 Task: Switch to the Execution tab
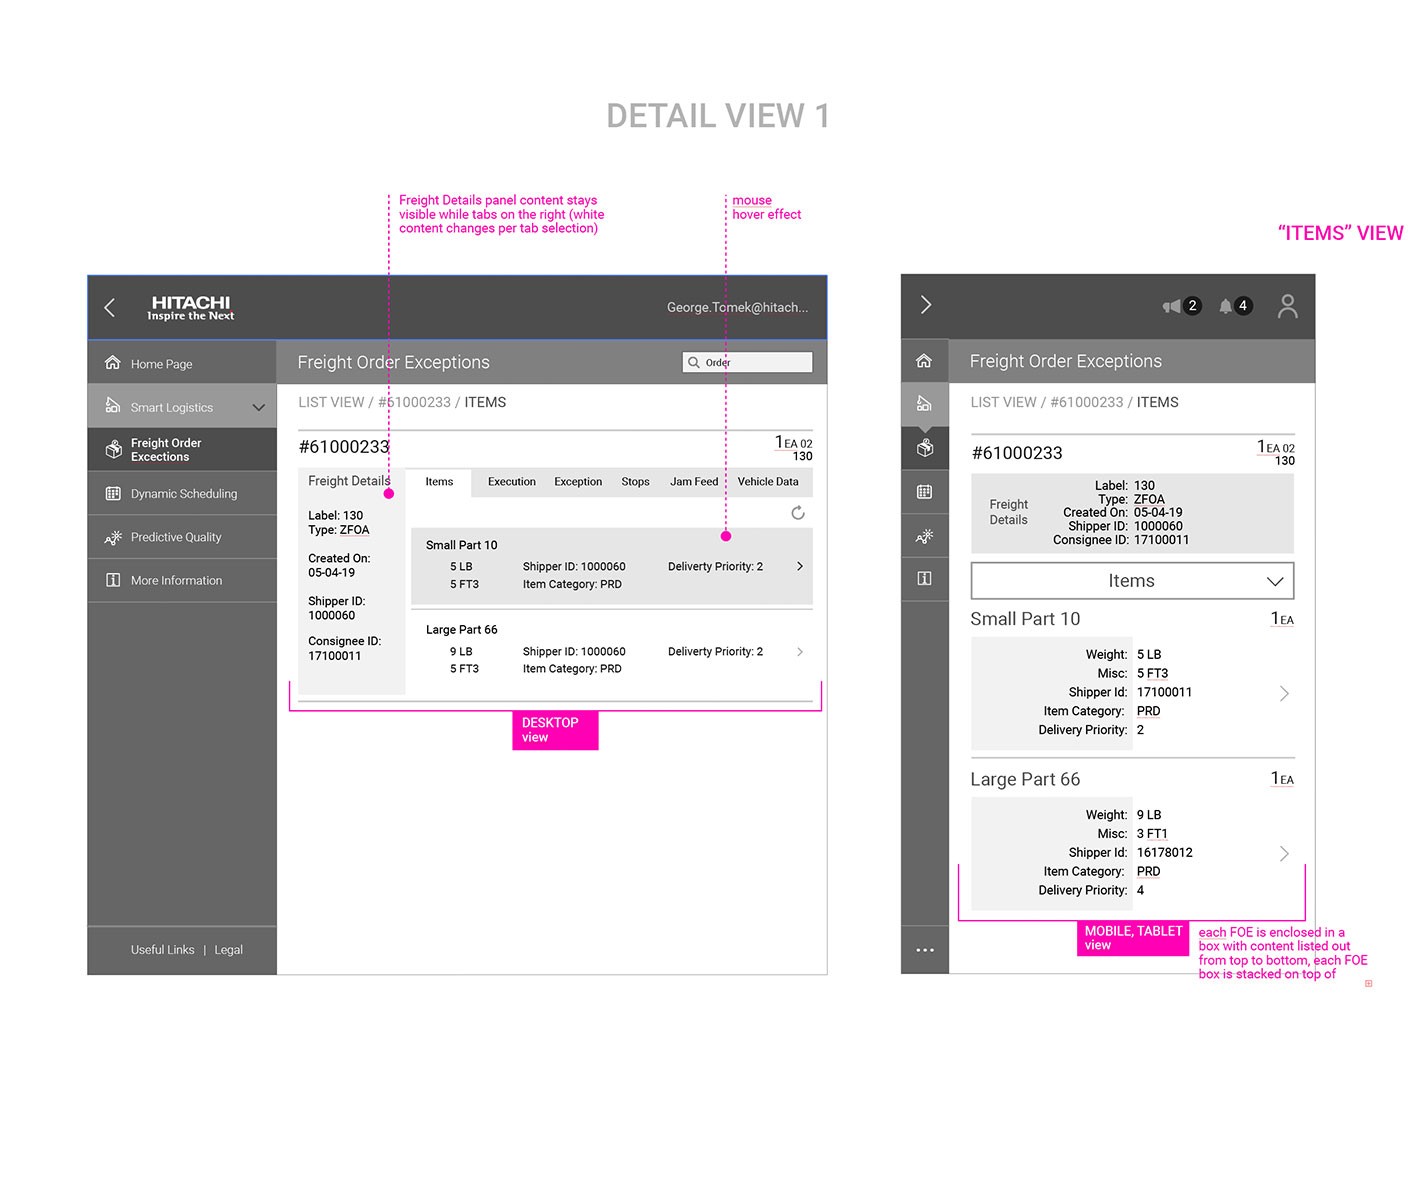pyautogui.click(x=511, y=482)
